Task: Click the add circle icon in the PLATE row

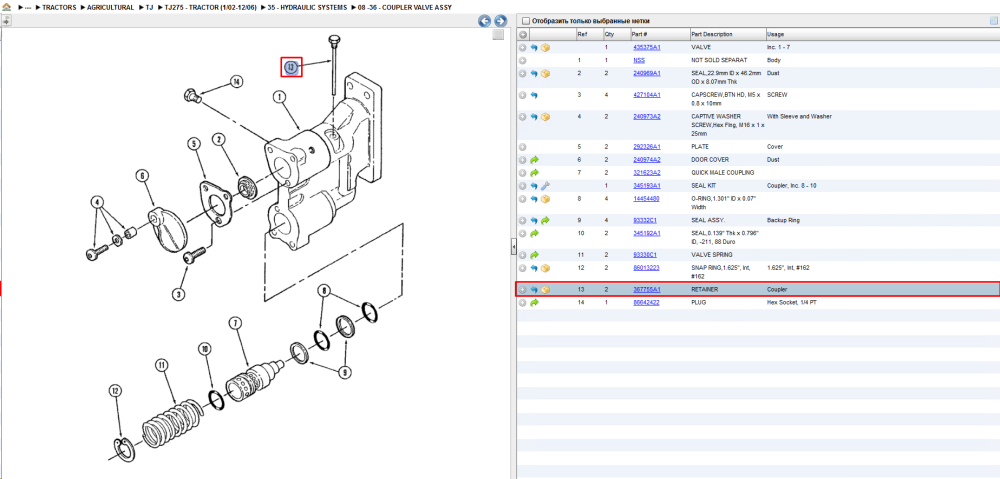Action: tap(522, 147)
